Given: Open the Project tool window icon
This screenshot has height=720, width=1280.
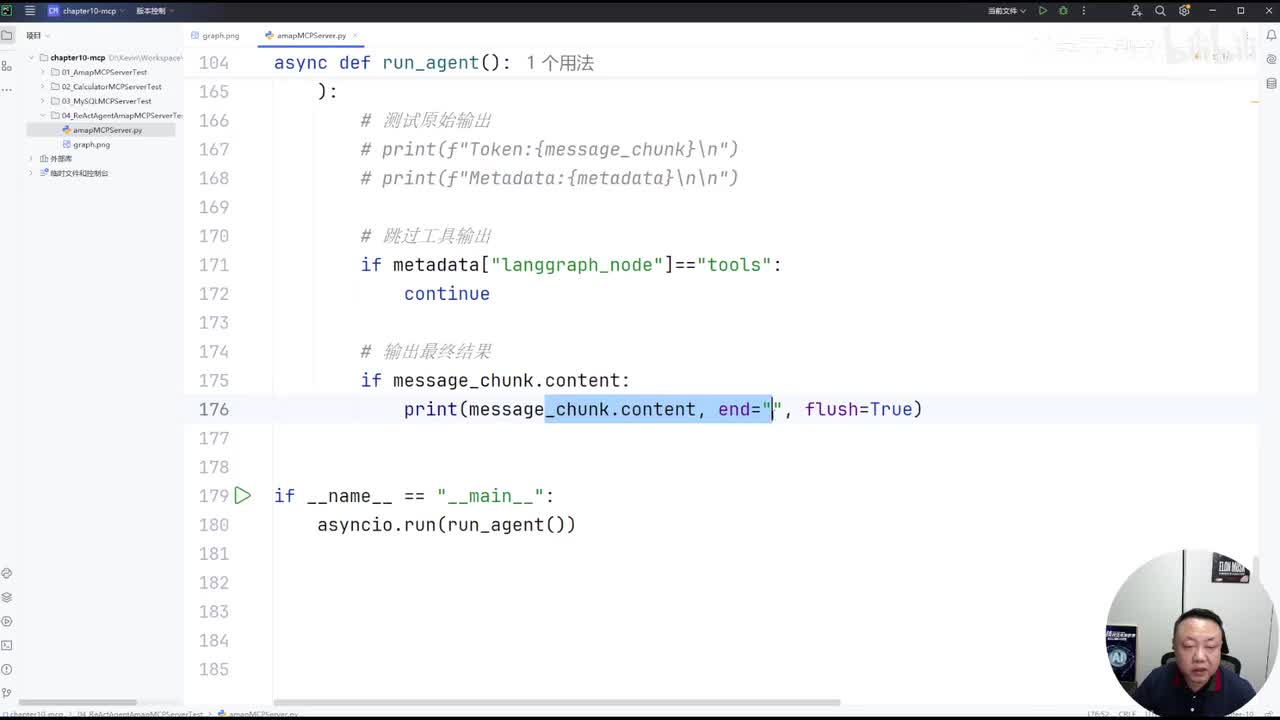Looking at the screenshot, I should click(x=7, y=35).
